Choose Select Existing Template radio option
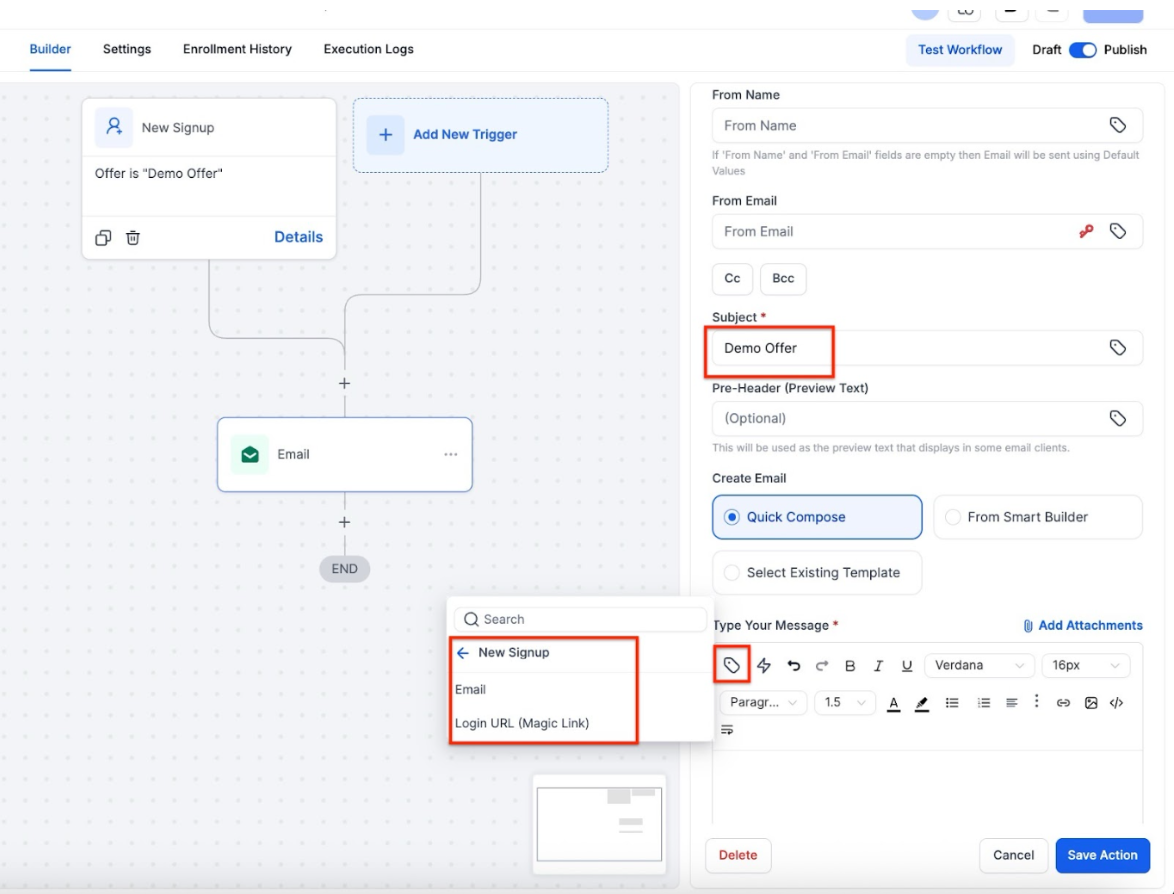Viewport: 1174px width, 894px height. pyautogui.click(x=817, y=573)
